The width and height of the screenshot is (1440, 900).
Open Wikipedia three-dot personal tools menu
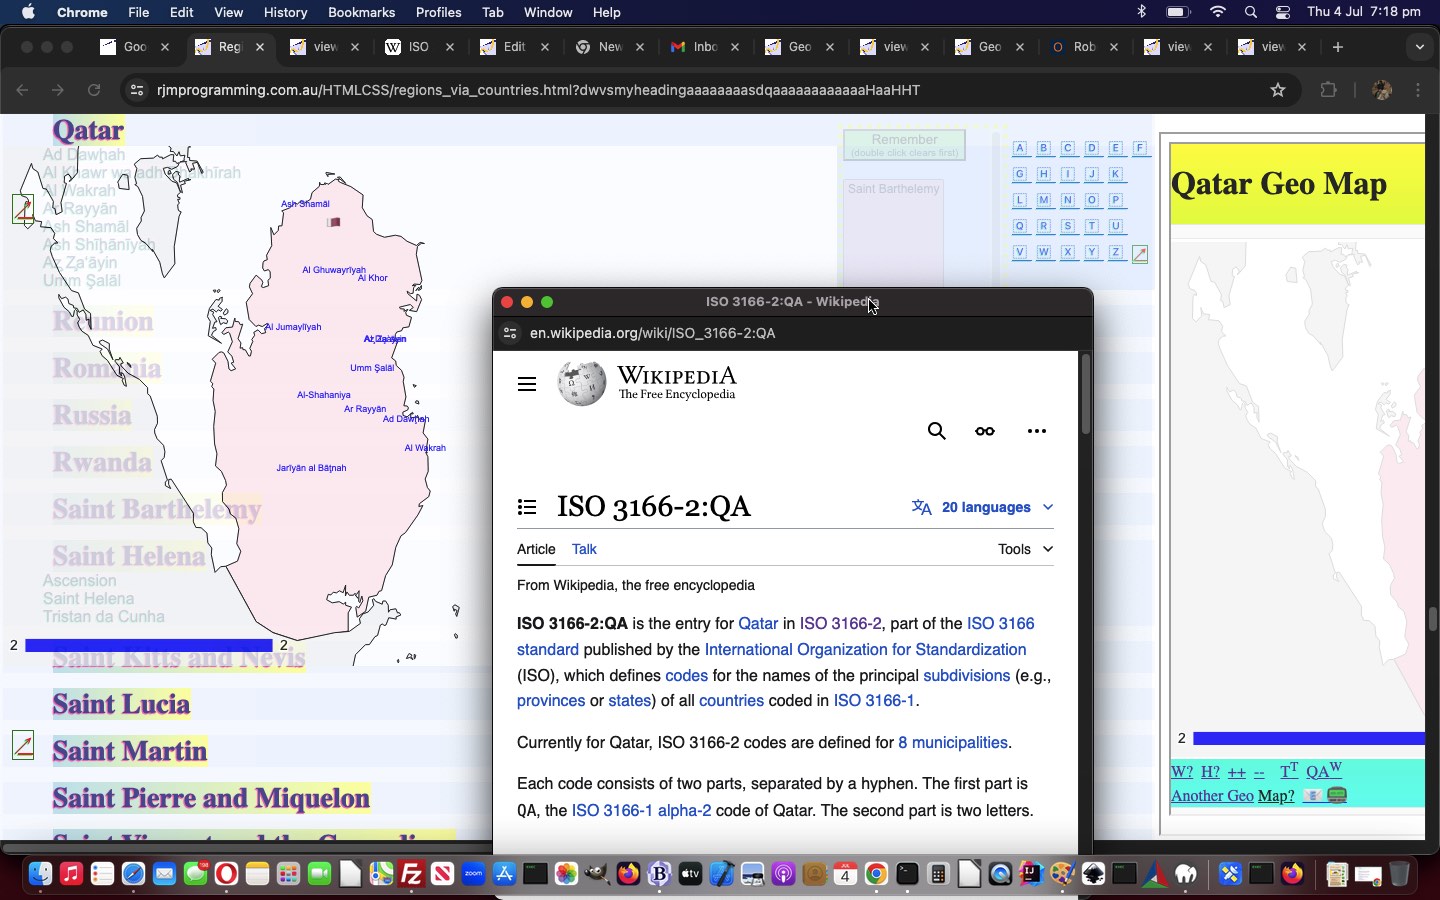[x=1037, y=431]
